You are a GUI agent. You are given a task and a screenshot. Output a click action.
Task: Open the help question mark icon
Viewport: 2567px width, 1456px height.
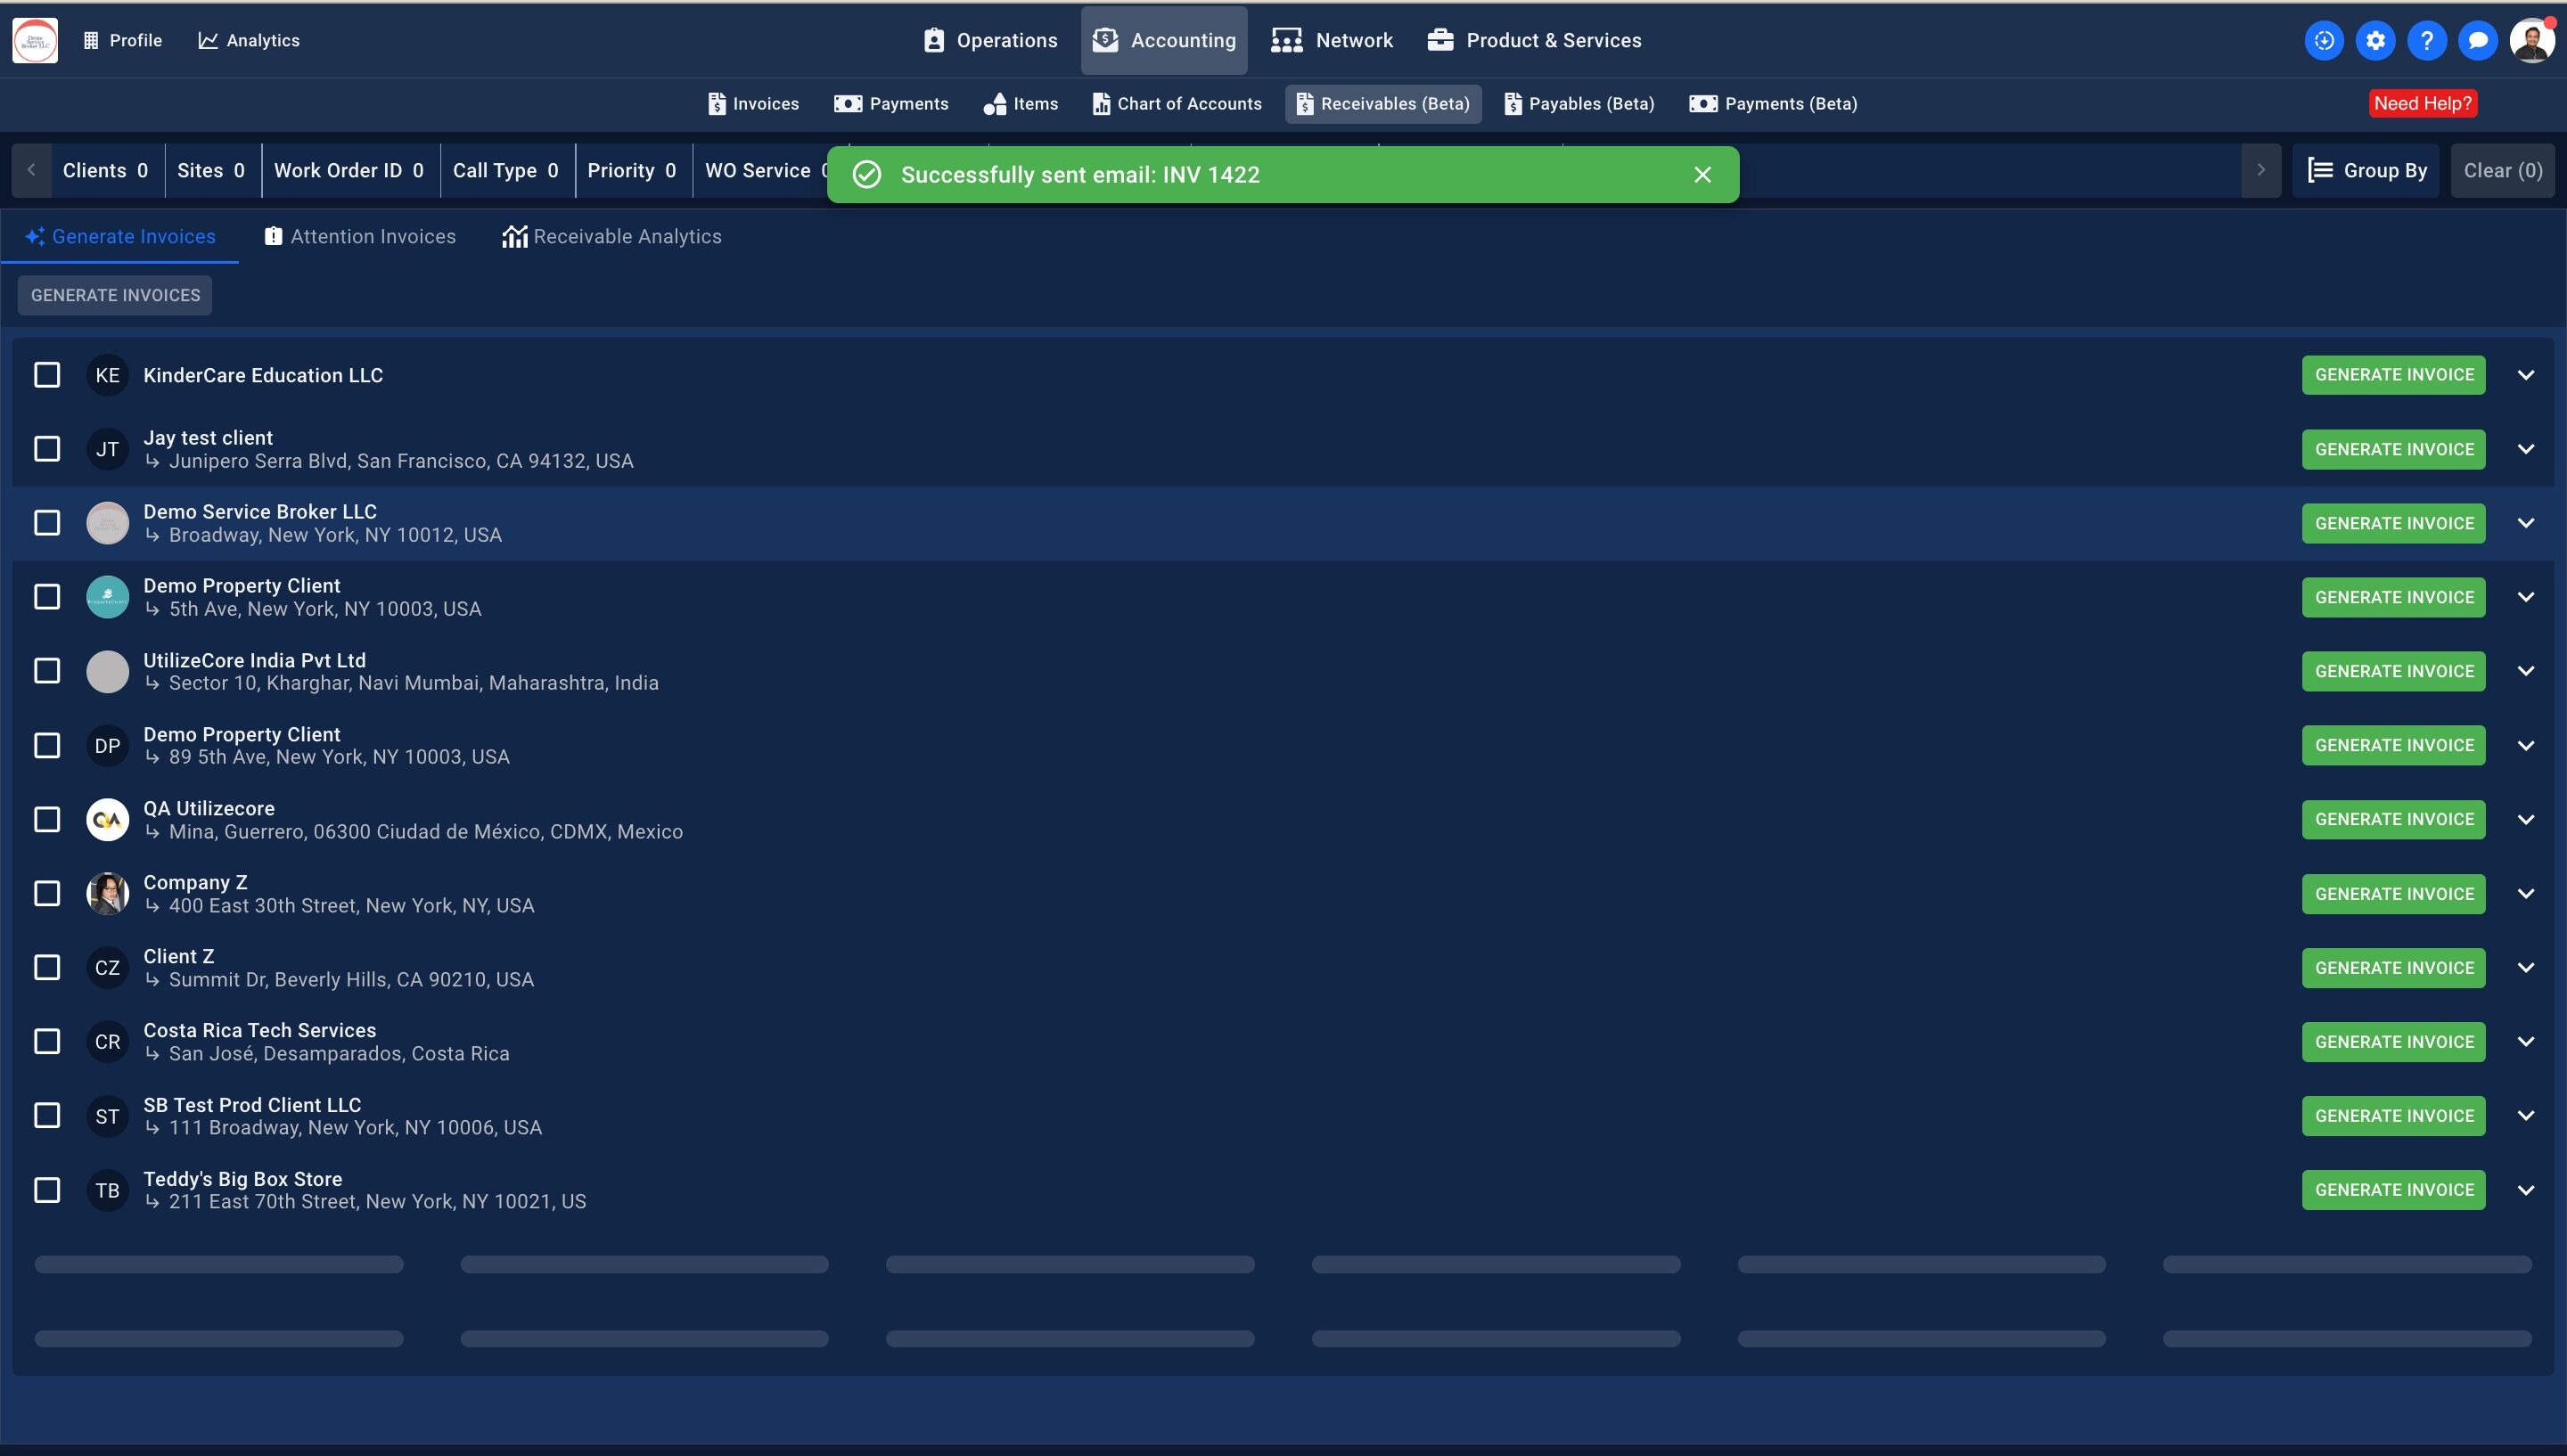tap(2426, 41)
